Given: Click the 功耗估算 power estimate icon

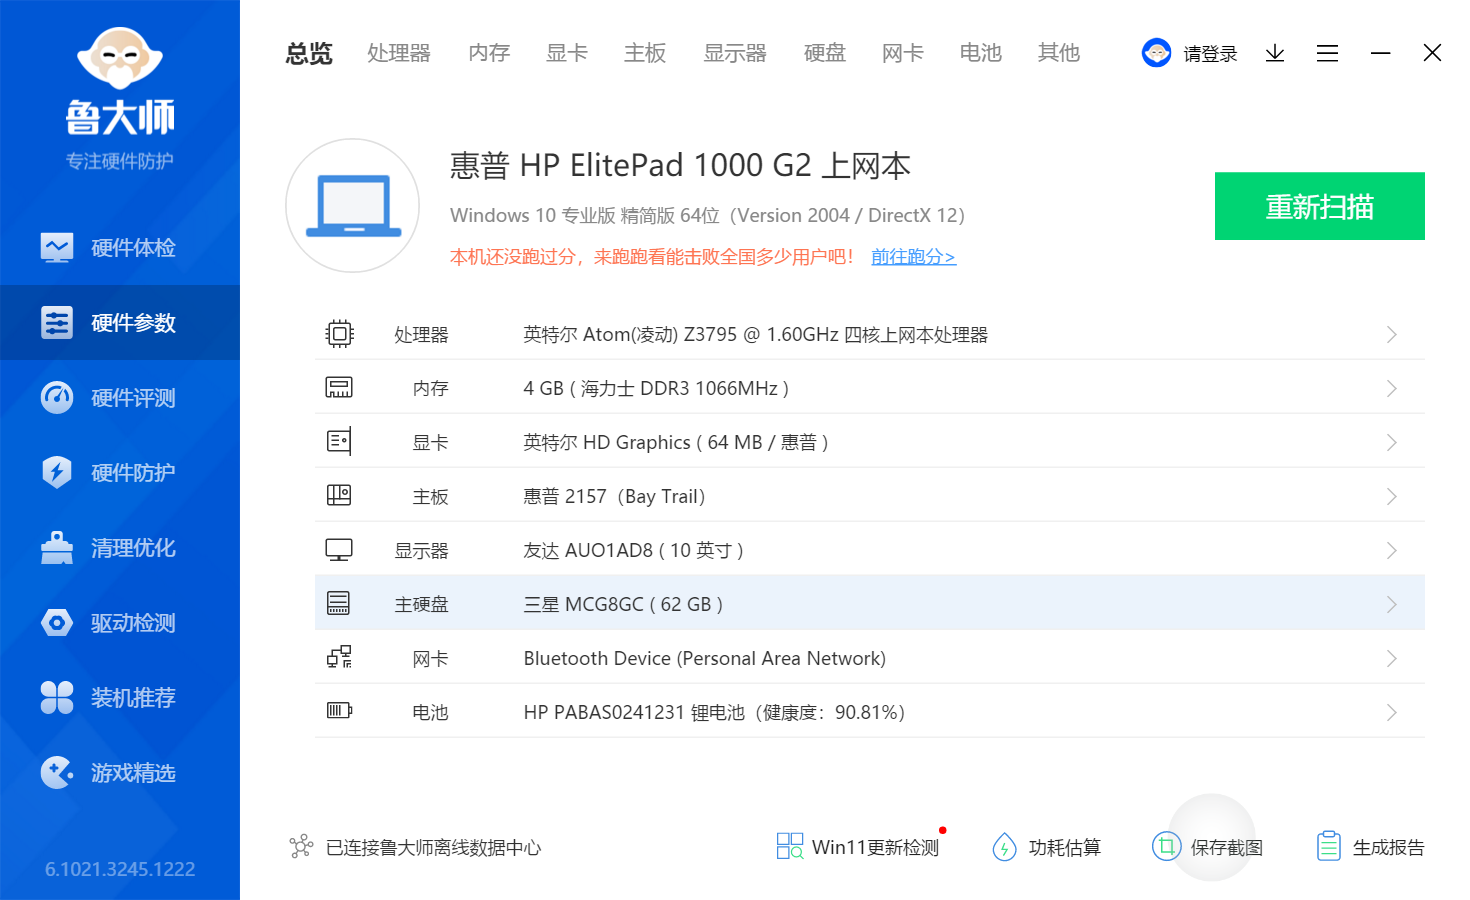Looking at the screenshot, I should 1004,847.
